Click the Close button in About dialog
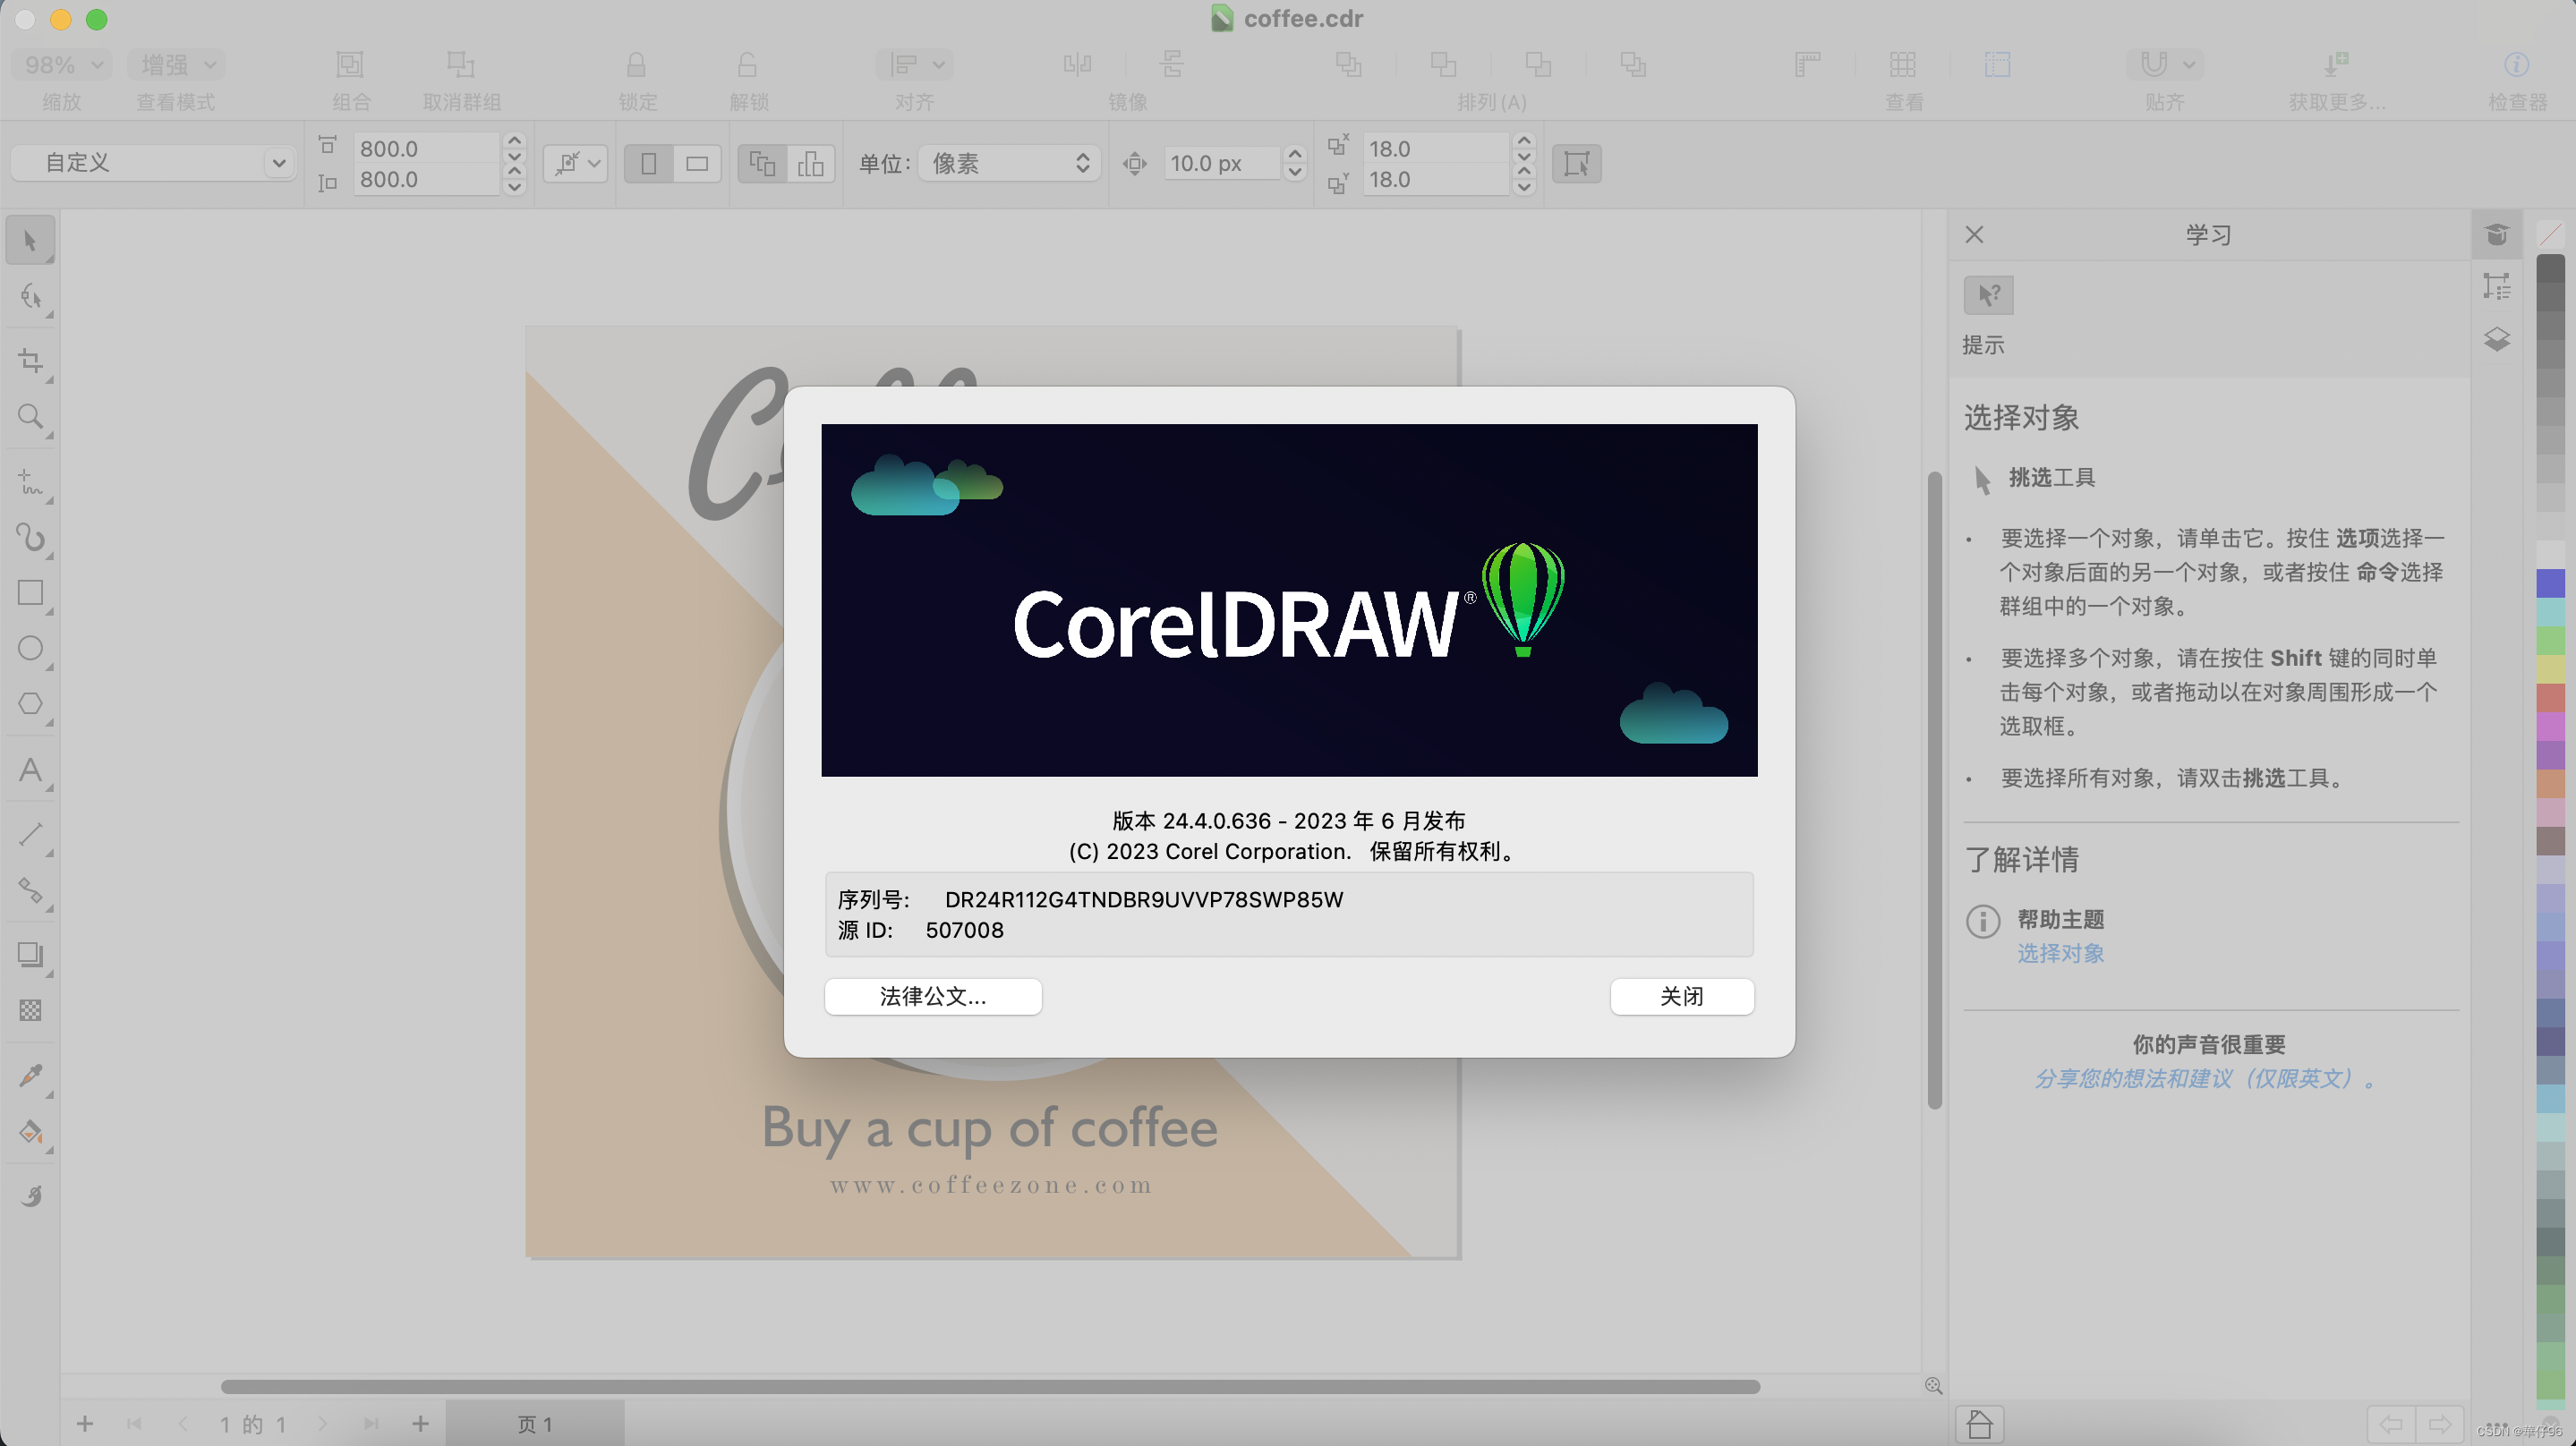This screenshot has width=2576, height=1446. (x=1681, y=996)
